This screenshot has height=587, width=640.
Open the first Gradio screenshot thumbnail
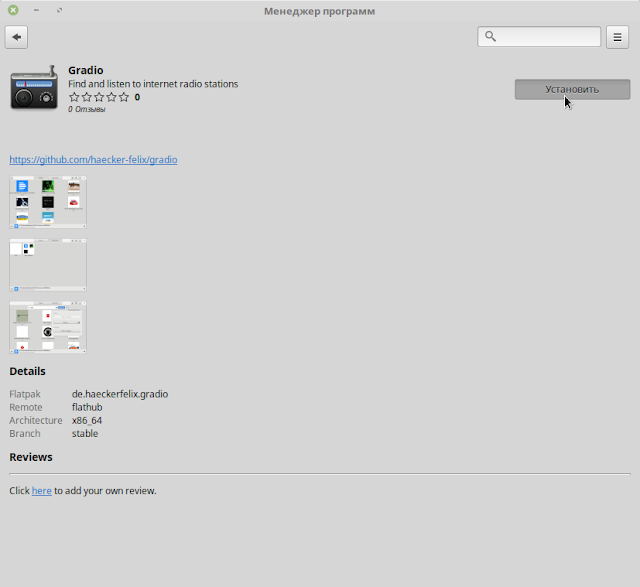(x=48, y=202)
